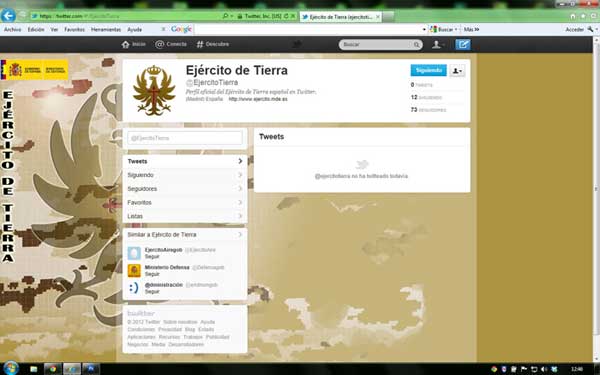This screenshot has height=375, width=600.
Task: Open the Ministerio Defensa profile name
Action: [x=167, y=267]
